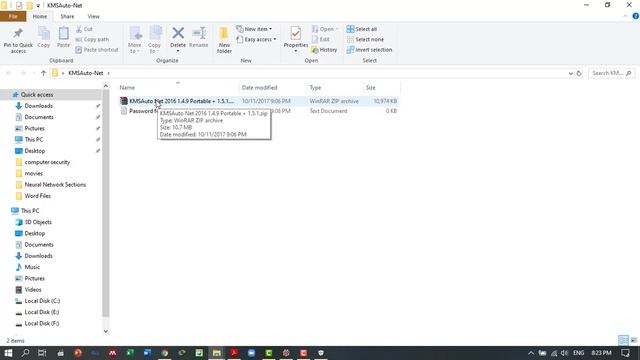Image resolution: width=640 pixels, height=360 pixels.
Task: Open the help question mark icon
Action: click(636, 16)
